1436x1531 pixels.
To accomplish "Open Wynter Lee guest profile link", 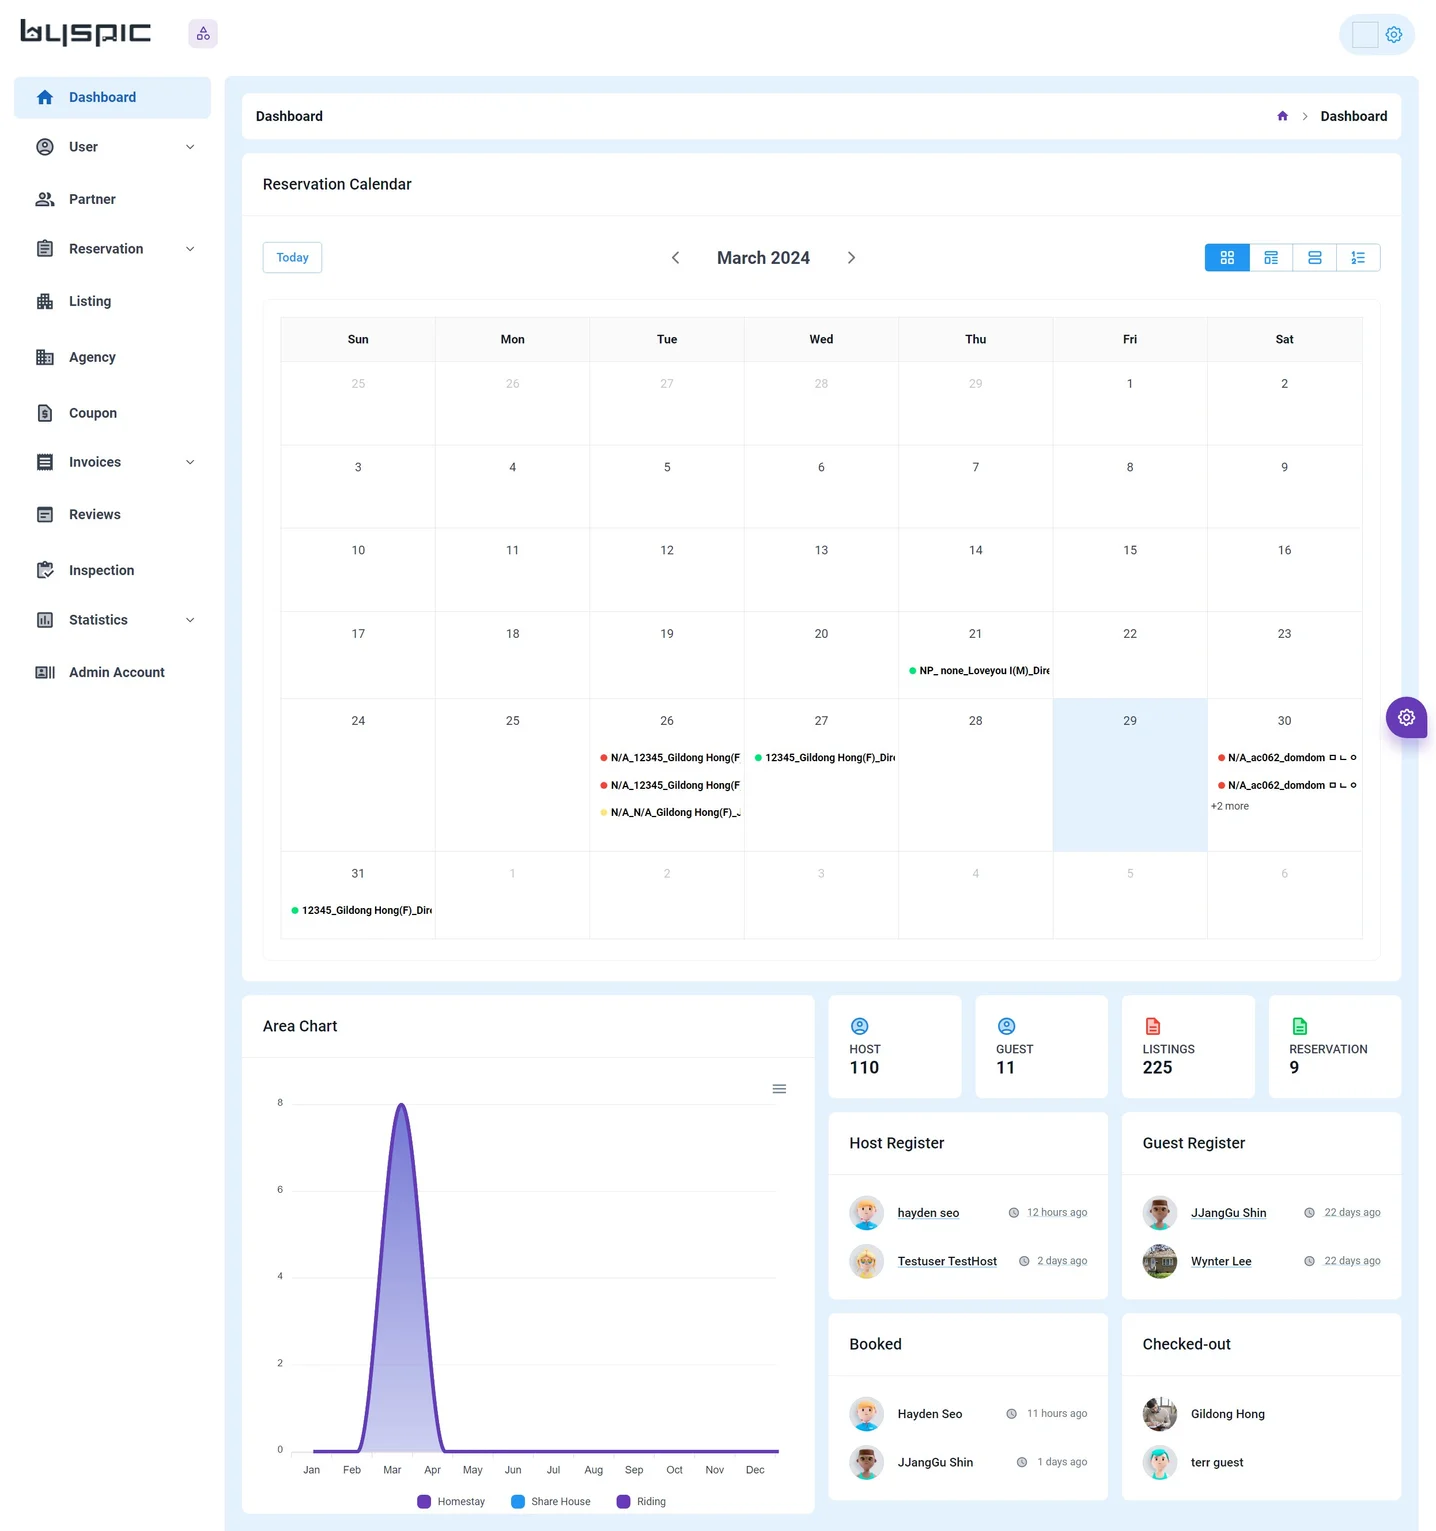I will point(1221,1261).
